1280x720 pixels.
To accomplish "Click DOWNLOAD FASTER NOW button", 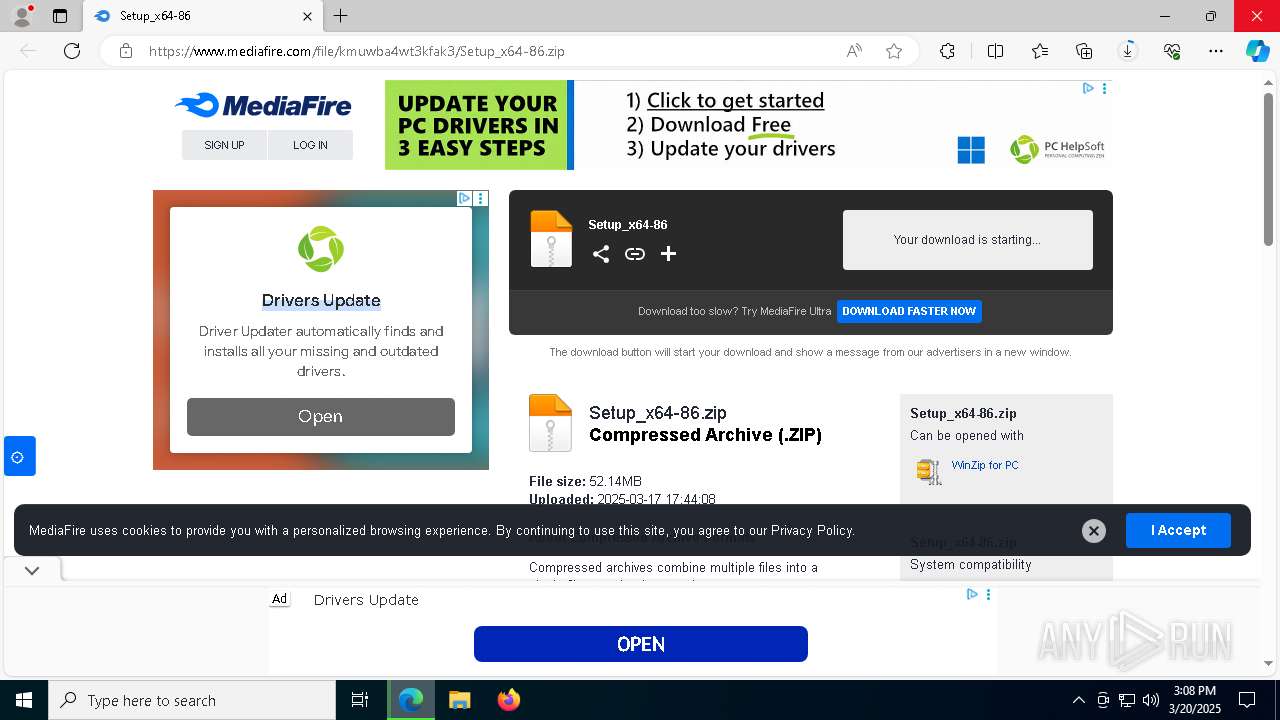I will click(909, 311).
